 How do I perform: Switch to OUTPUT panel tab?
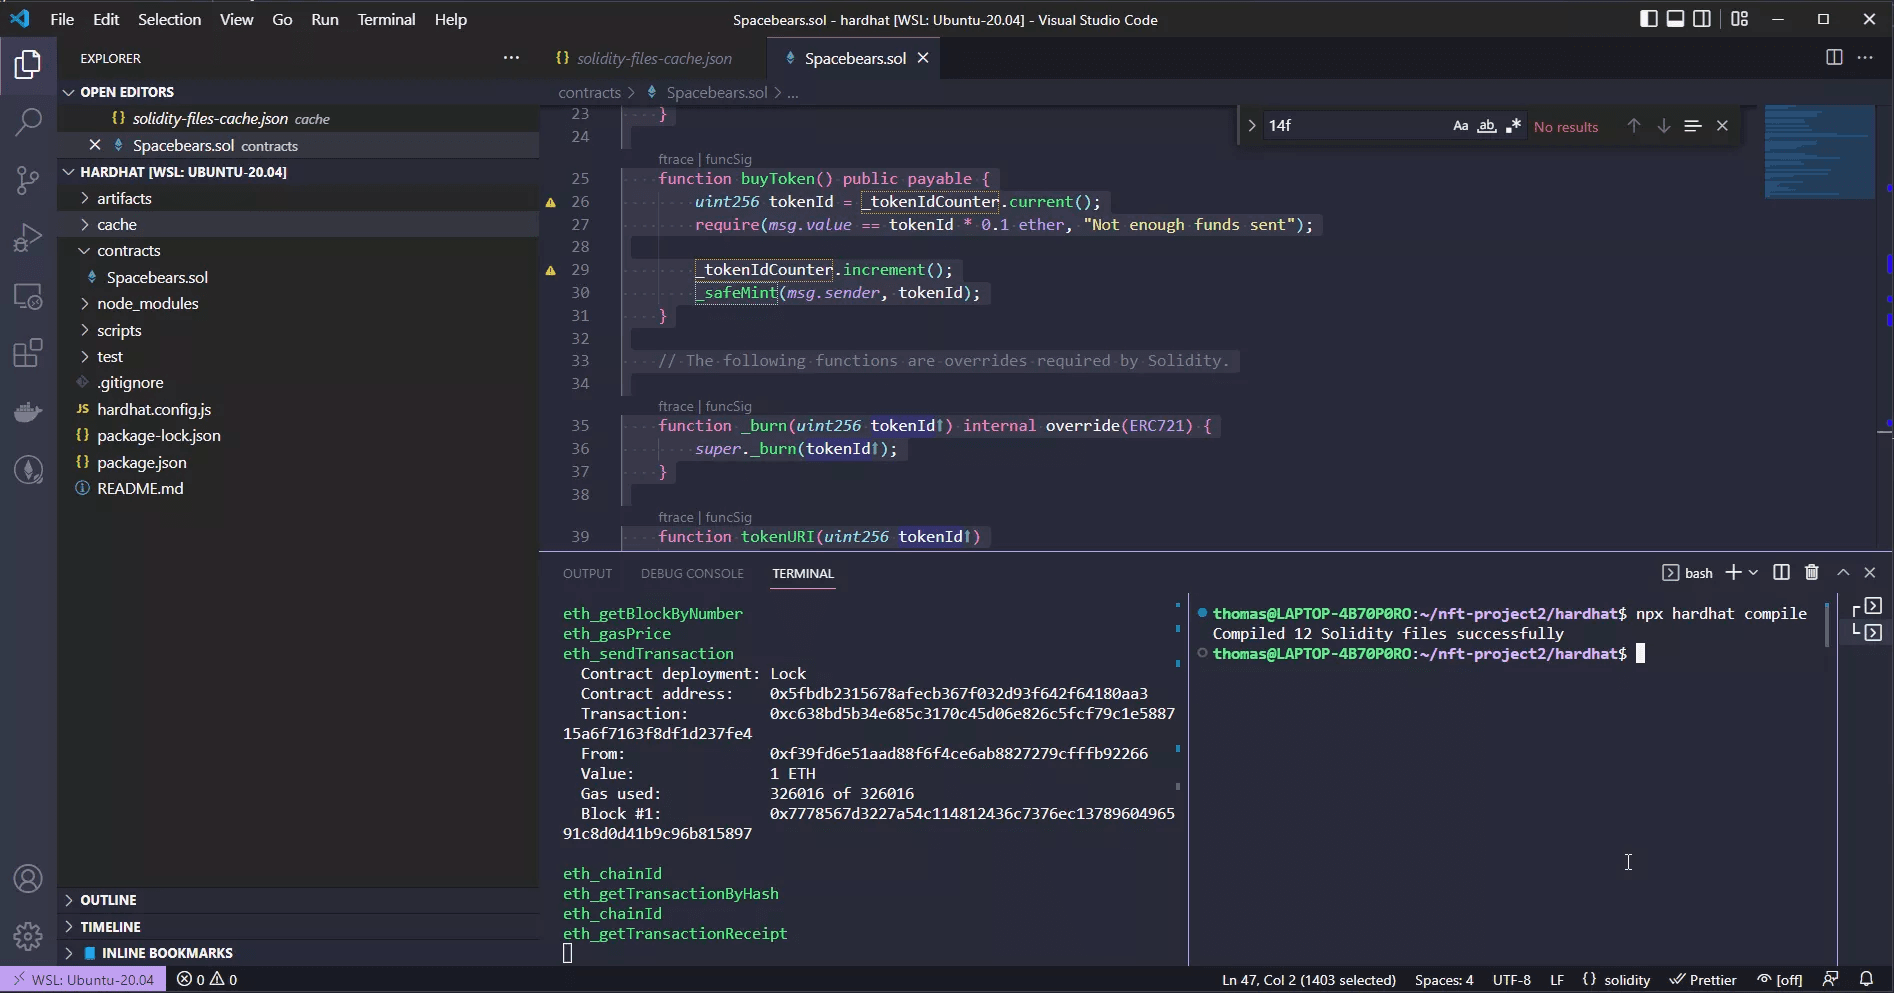tap(587, 573)
